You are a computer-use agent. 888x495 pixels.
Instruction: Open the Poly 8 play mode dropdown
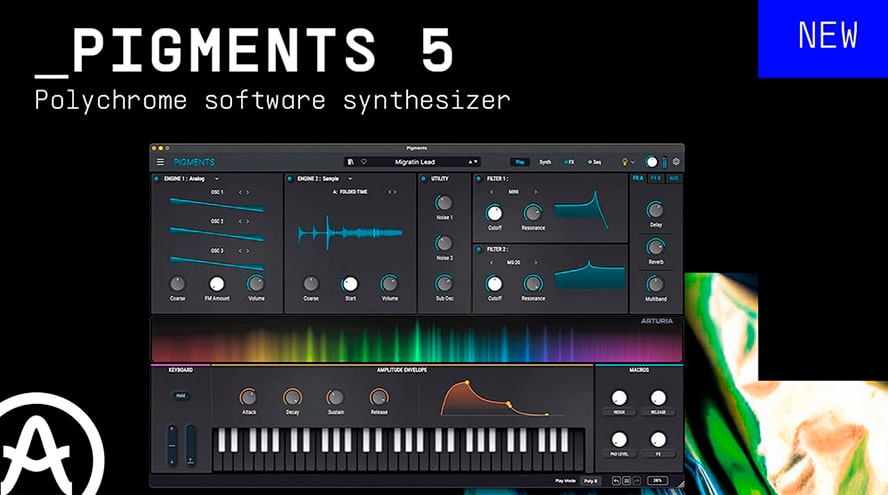pos(590,481)
